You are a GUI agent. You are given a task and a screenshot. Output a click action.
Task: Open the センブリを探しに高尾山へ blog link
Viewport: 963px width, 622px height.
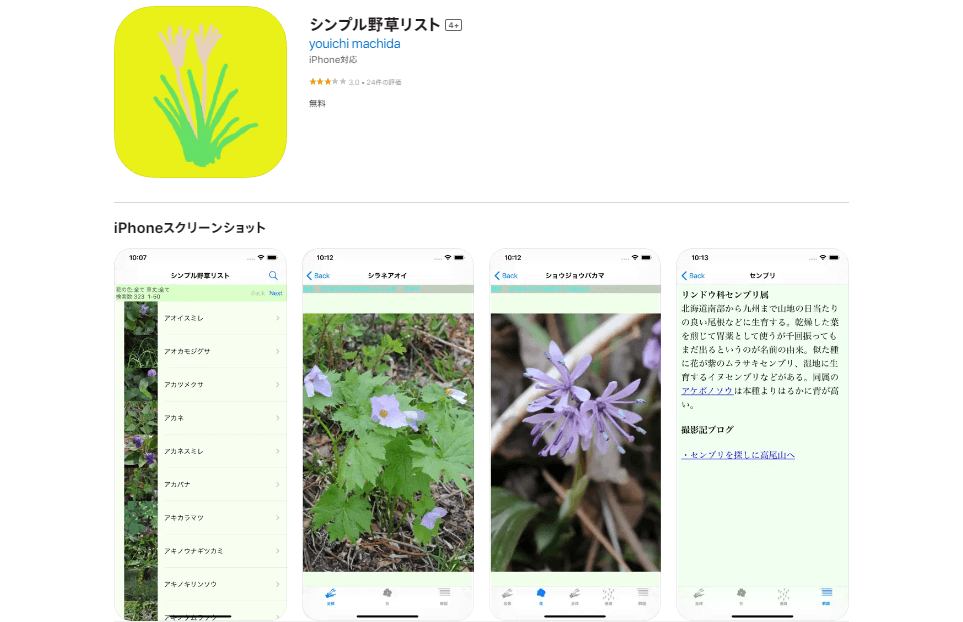[739, 454]
